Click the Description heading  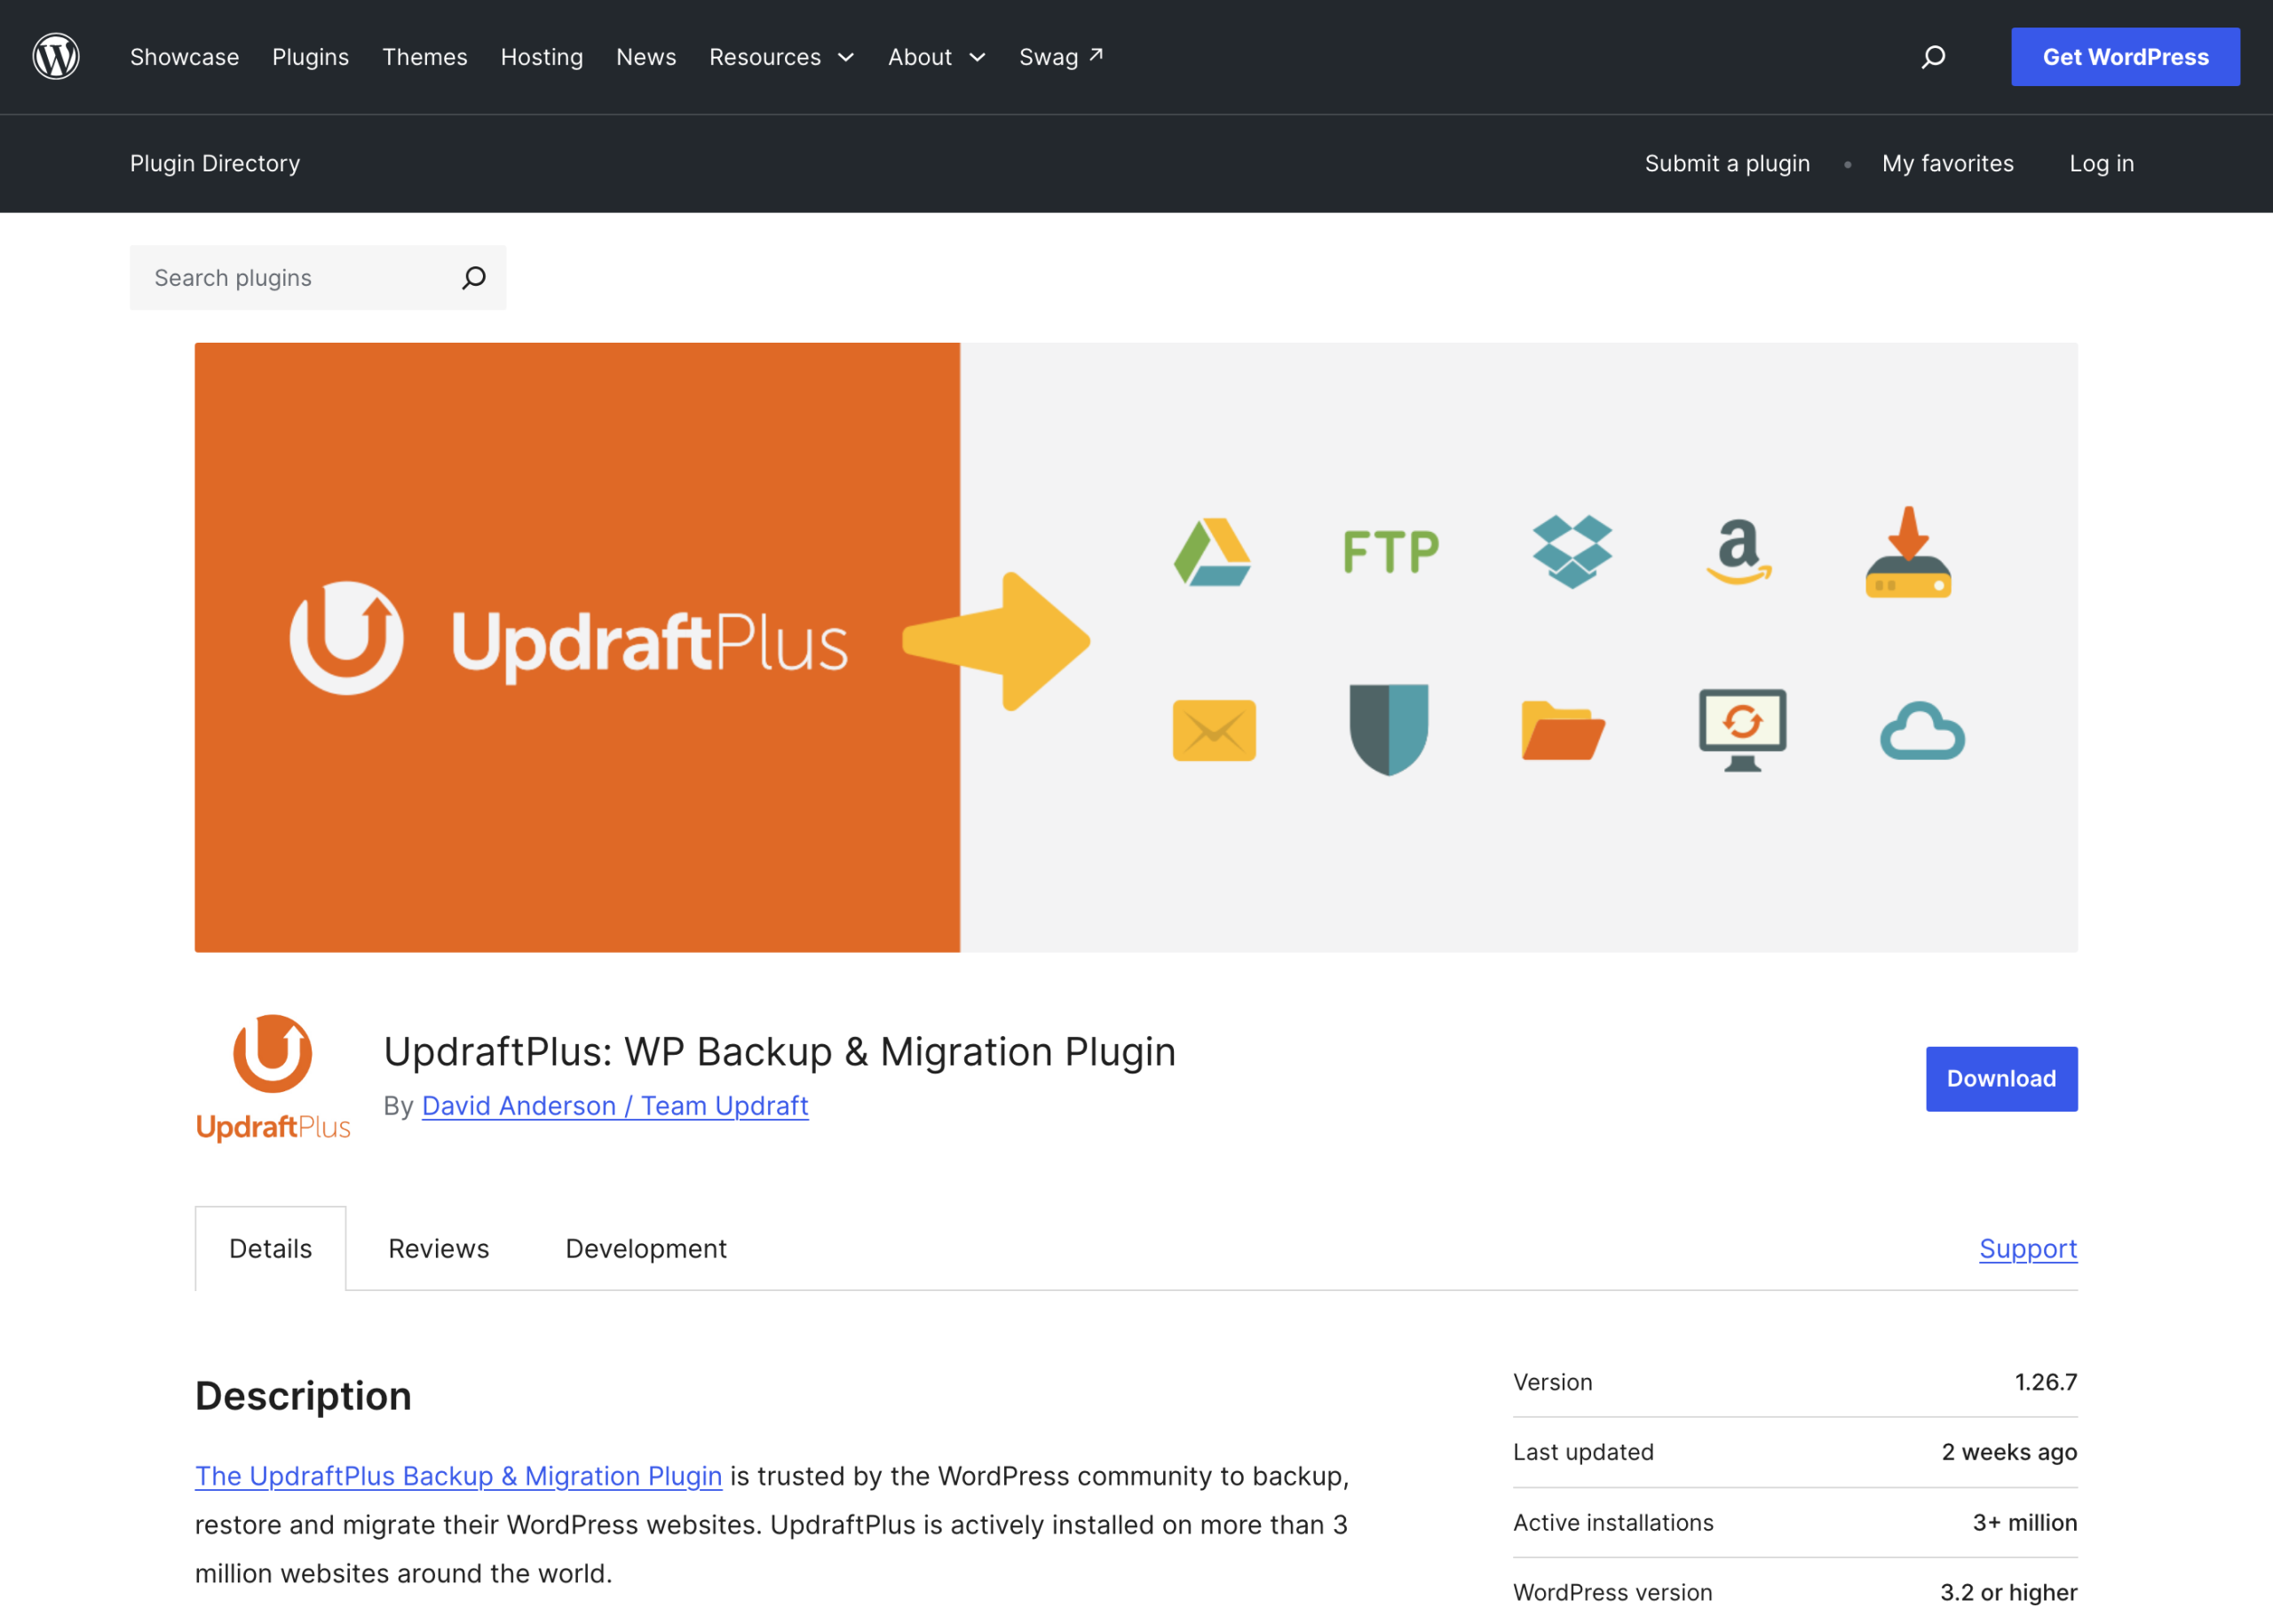303,1396
